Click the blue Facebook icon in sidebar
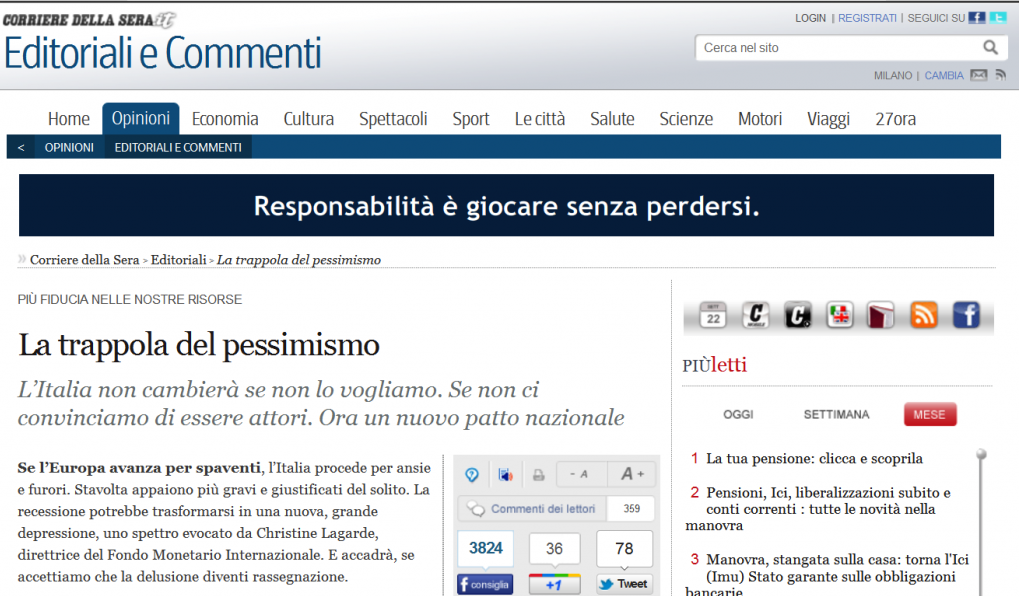1019x596 pixels. coord(966,315)
